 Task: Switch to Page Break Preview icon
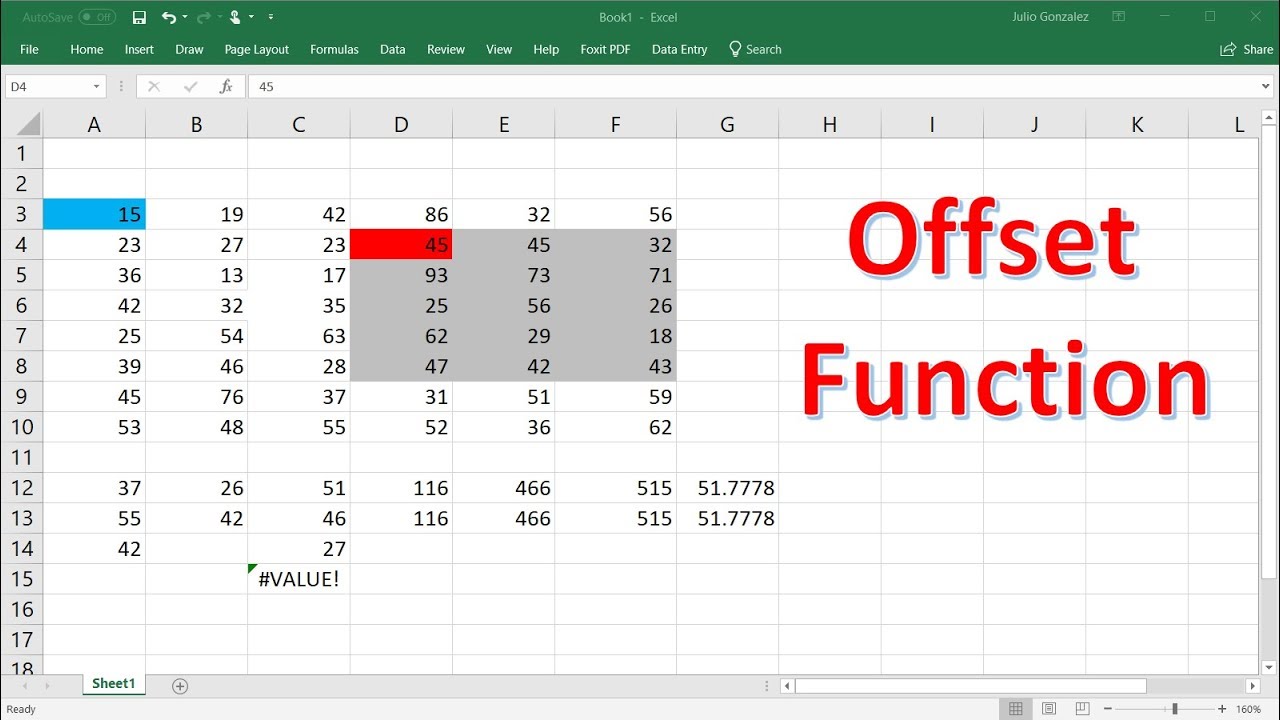1082,709
